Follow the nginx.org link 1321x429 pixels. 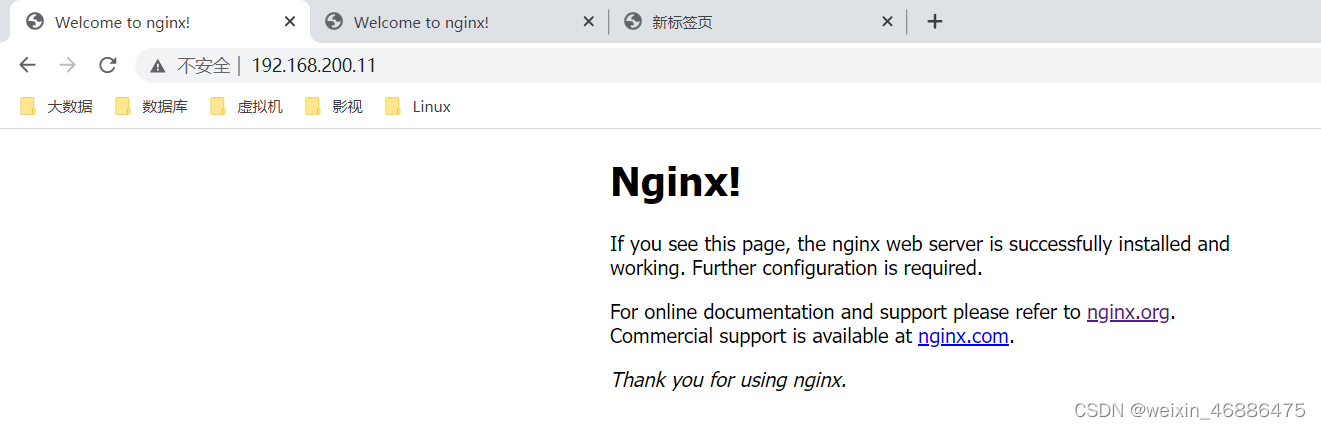[1128, 312]
